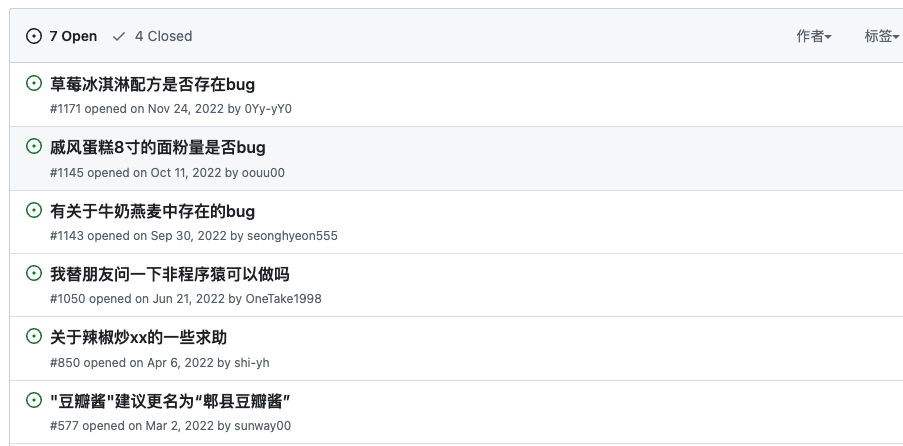Click open-issue icon beside 草莓冰淇淋配方是否存在bug
The width and height of the screenshot is (903, 446).
point(34,84)
